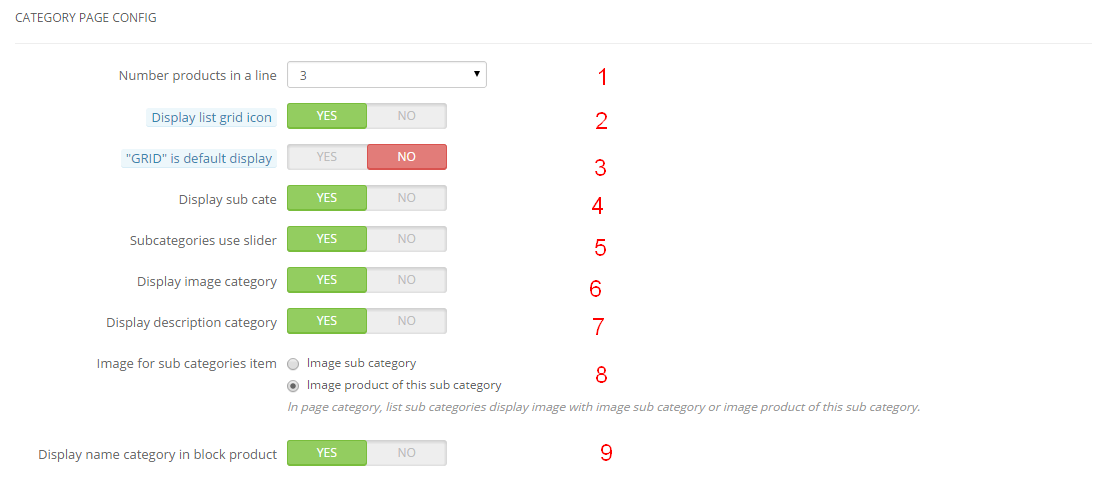The image size is (1108, 477).
Task: Set Display list grid icon to NO
Action: [406, 116]
